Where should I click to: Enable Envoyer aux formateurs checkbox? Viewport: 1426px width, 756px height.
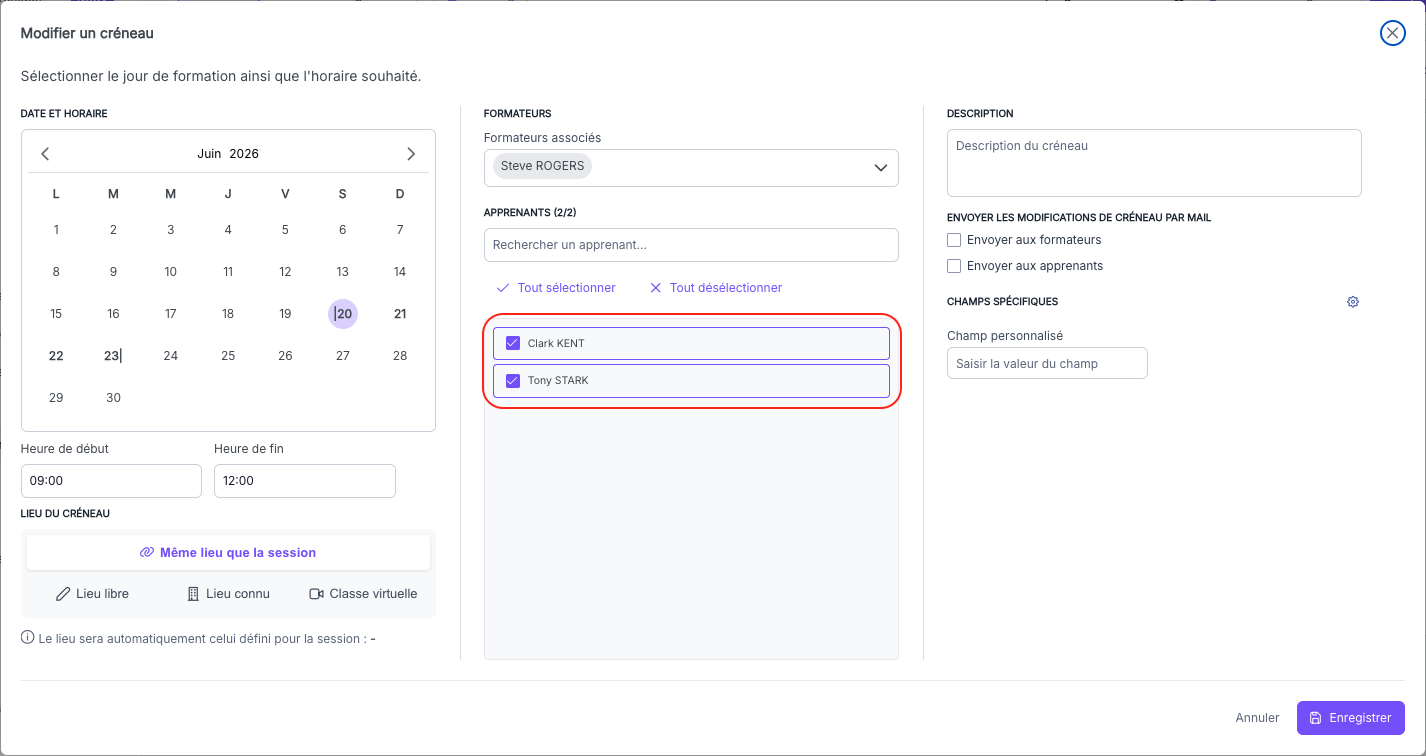click(x=954, y=240)
